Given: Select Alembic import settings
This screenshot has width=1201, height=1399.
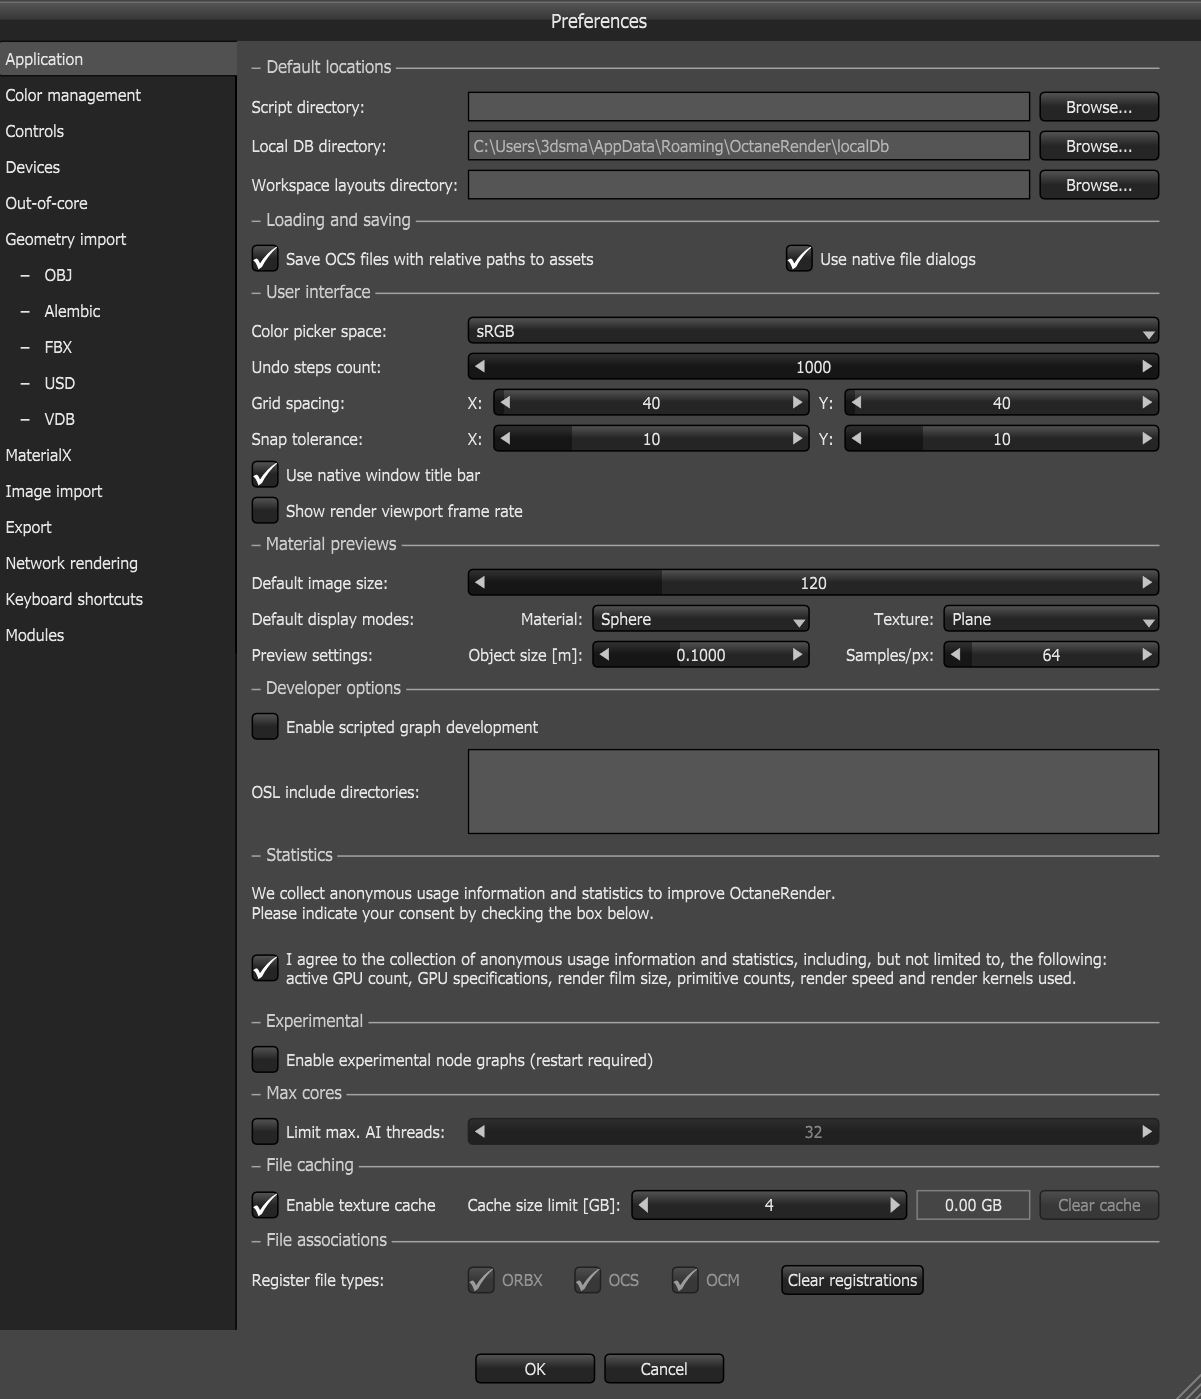Looking at the screenshot, I should [x=118, y=311].
